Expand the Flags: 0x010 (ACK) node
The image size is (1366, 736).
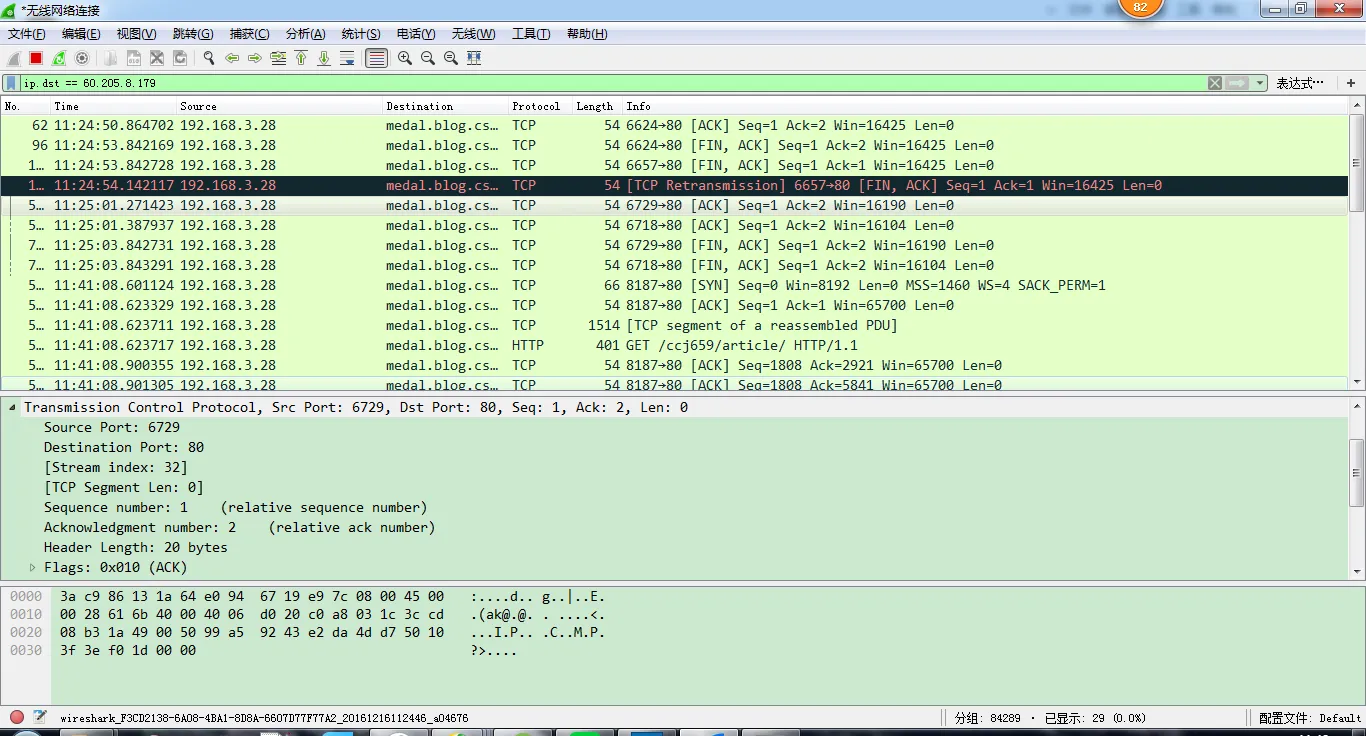click(x=32, y=567)
